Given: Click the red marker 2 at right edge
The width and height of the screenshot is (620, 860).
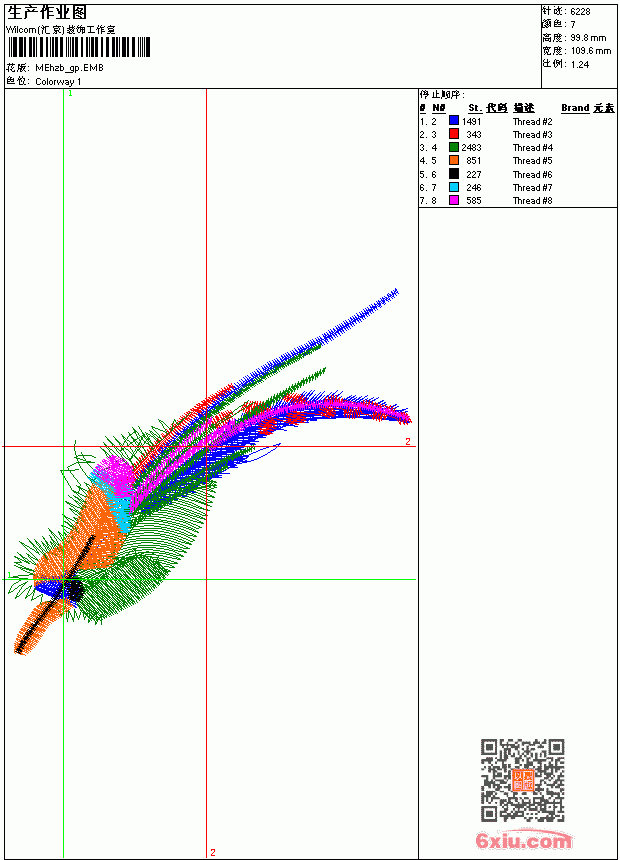Looking at the screenshot, I should [x=408, y=441].
